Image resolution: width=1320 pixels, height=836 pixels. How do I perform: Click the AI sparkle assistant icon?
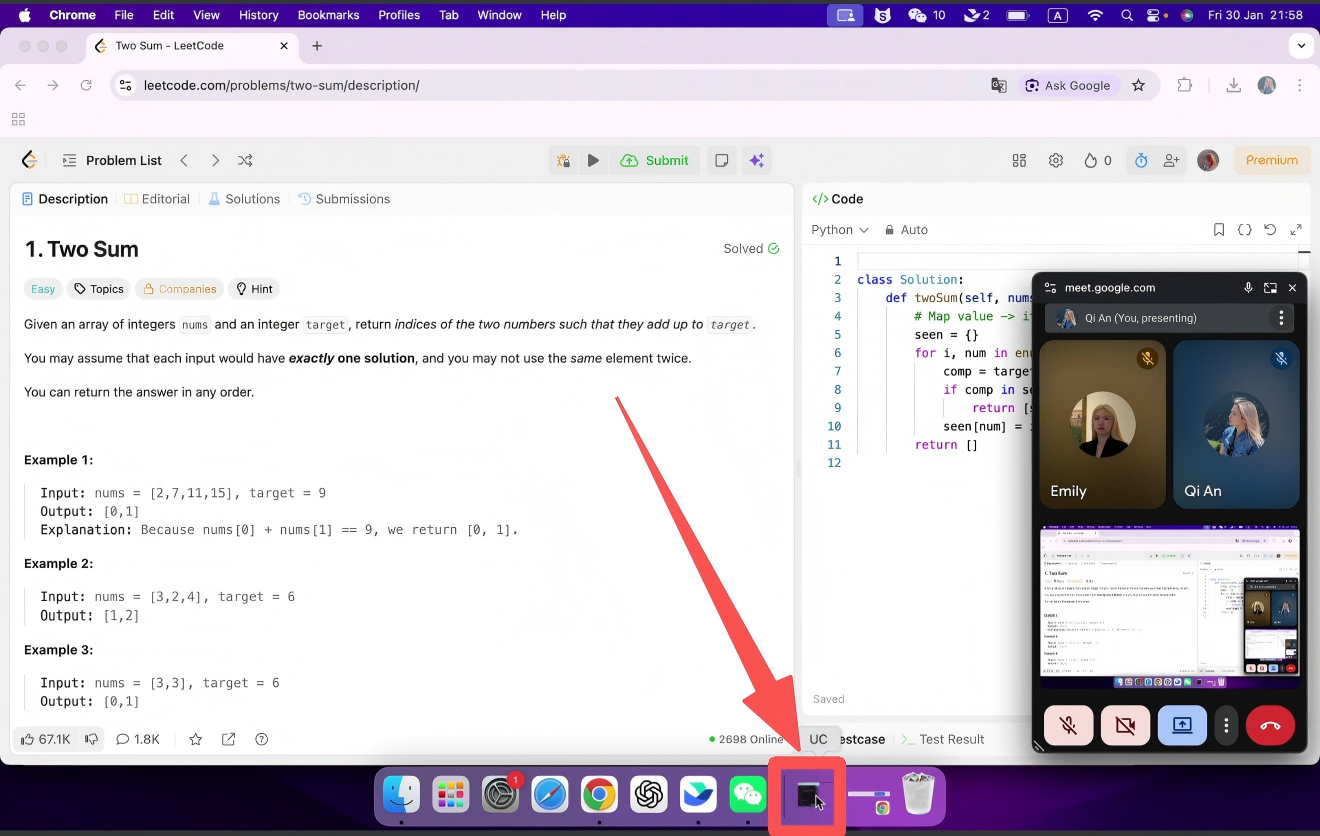(x=757, y=160)
